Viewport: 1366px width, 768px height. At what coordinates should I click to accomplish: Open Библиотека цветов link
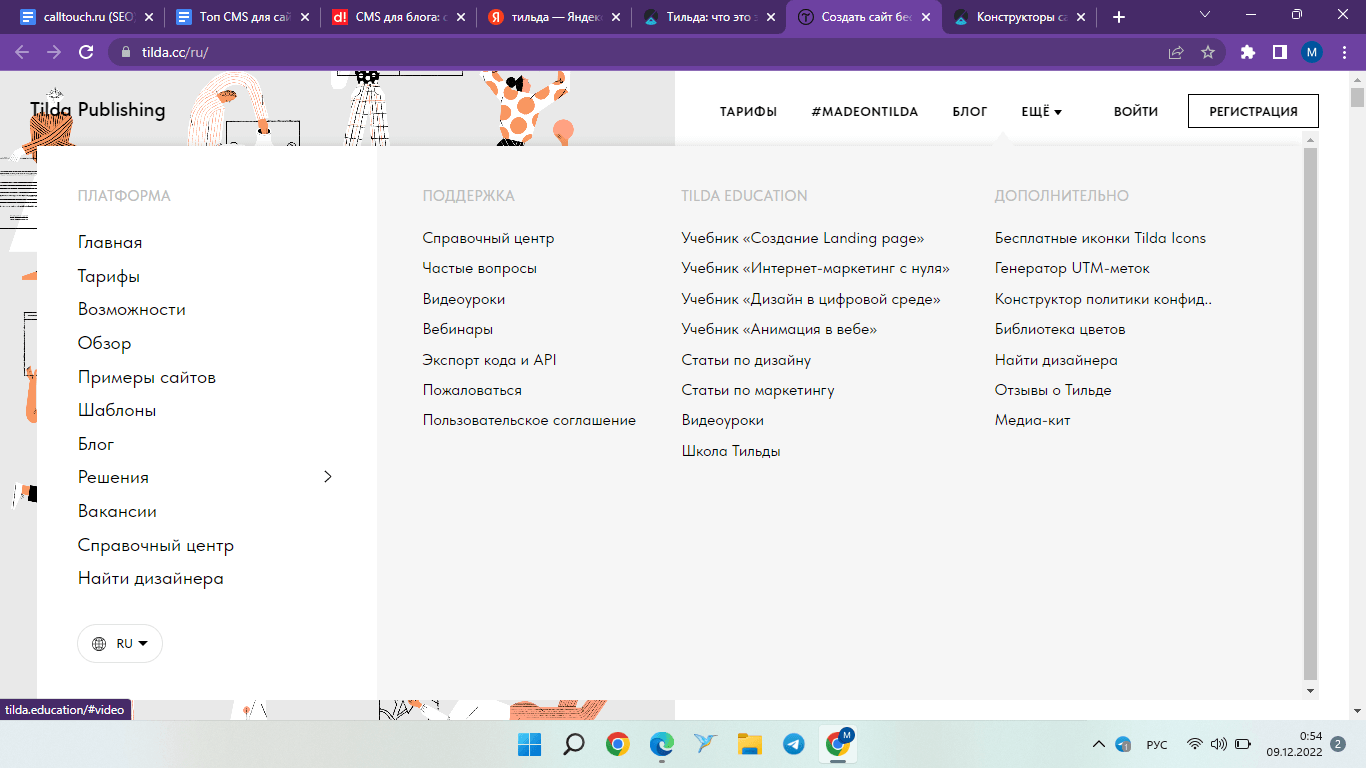(x=1060, y=329)
